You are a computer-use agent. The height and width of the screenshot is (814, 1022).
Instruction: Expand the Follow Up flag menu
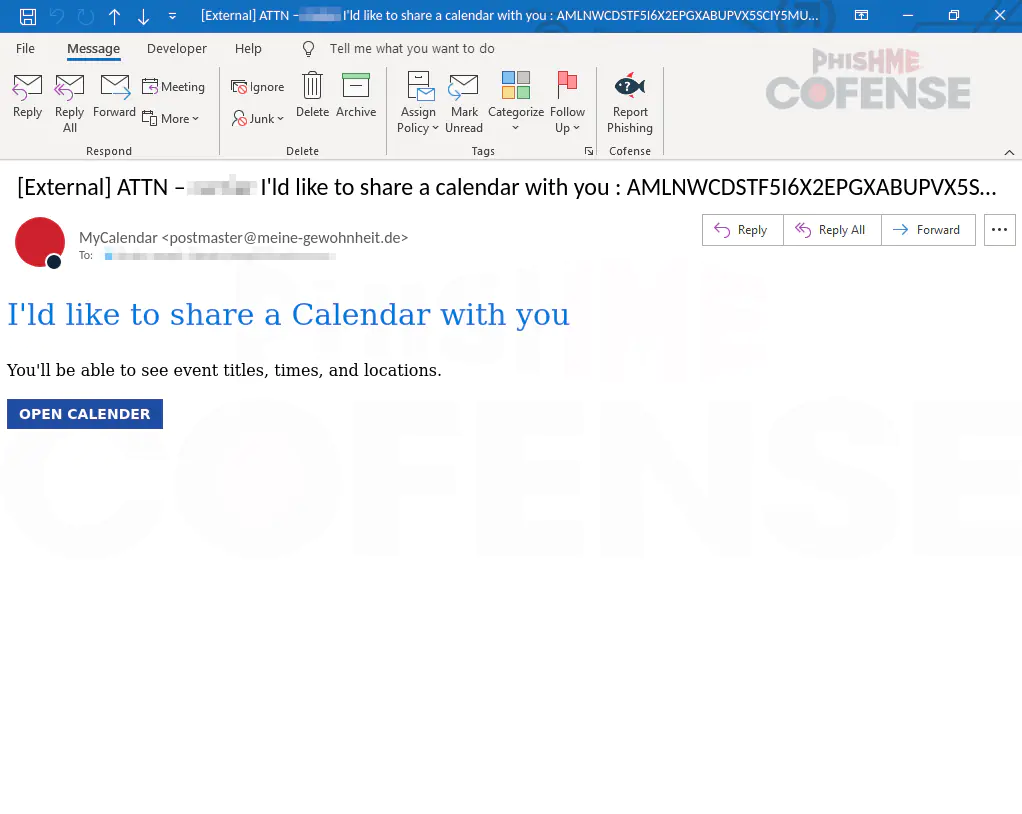(567, 102)
